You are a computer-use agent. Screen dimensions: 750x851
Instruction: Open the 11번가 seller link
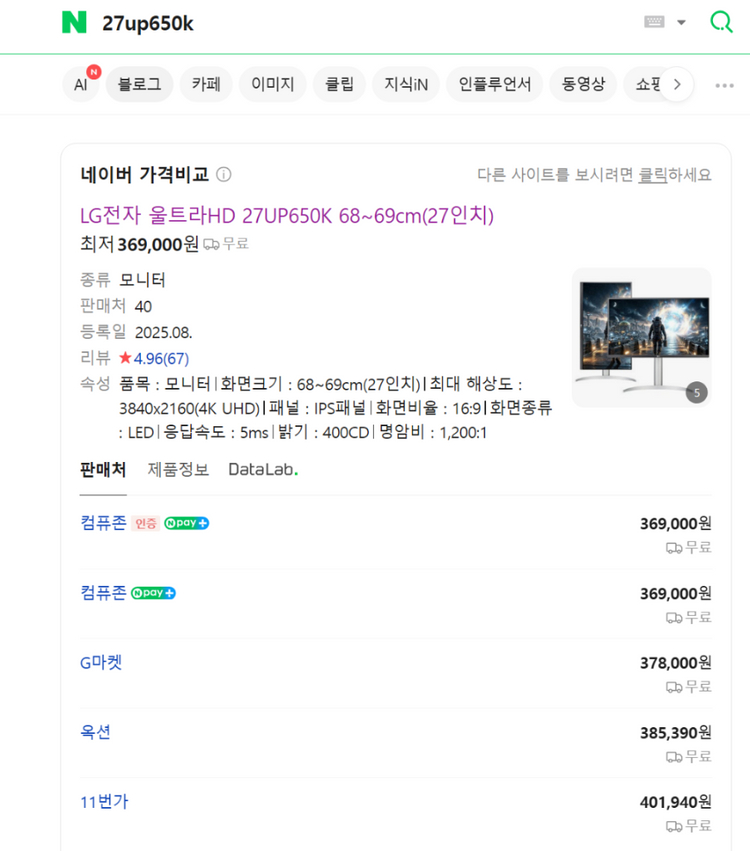pyautogui.click(x=104, y=801)
